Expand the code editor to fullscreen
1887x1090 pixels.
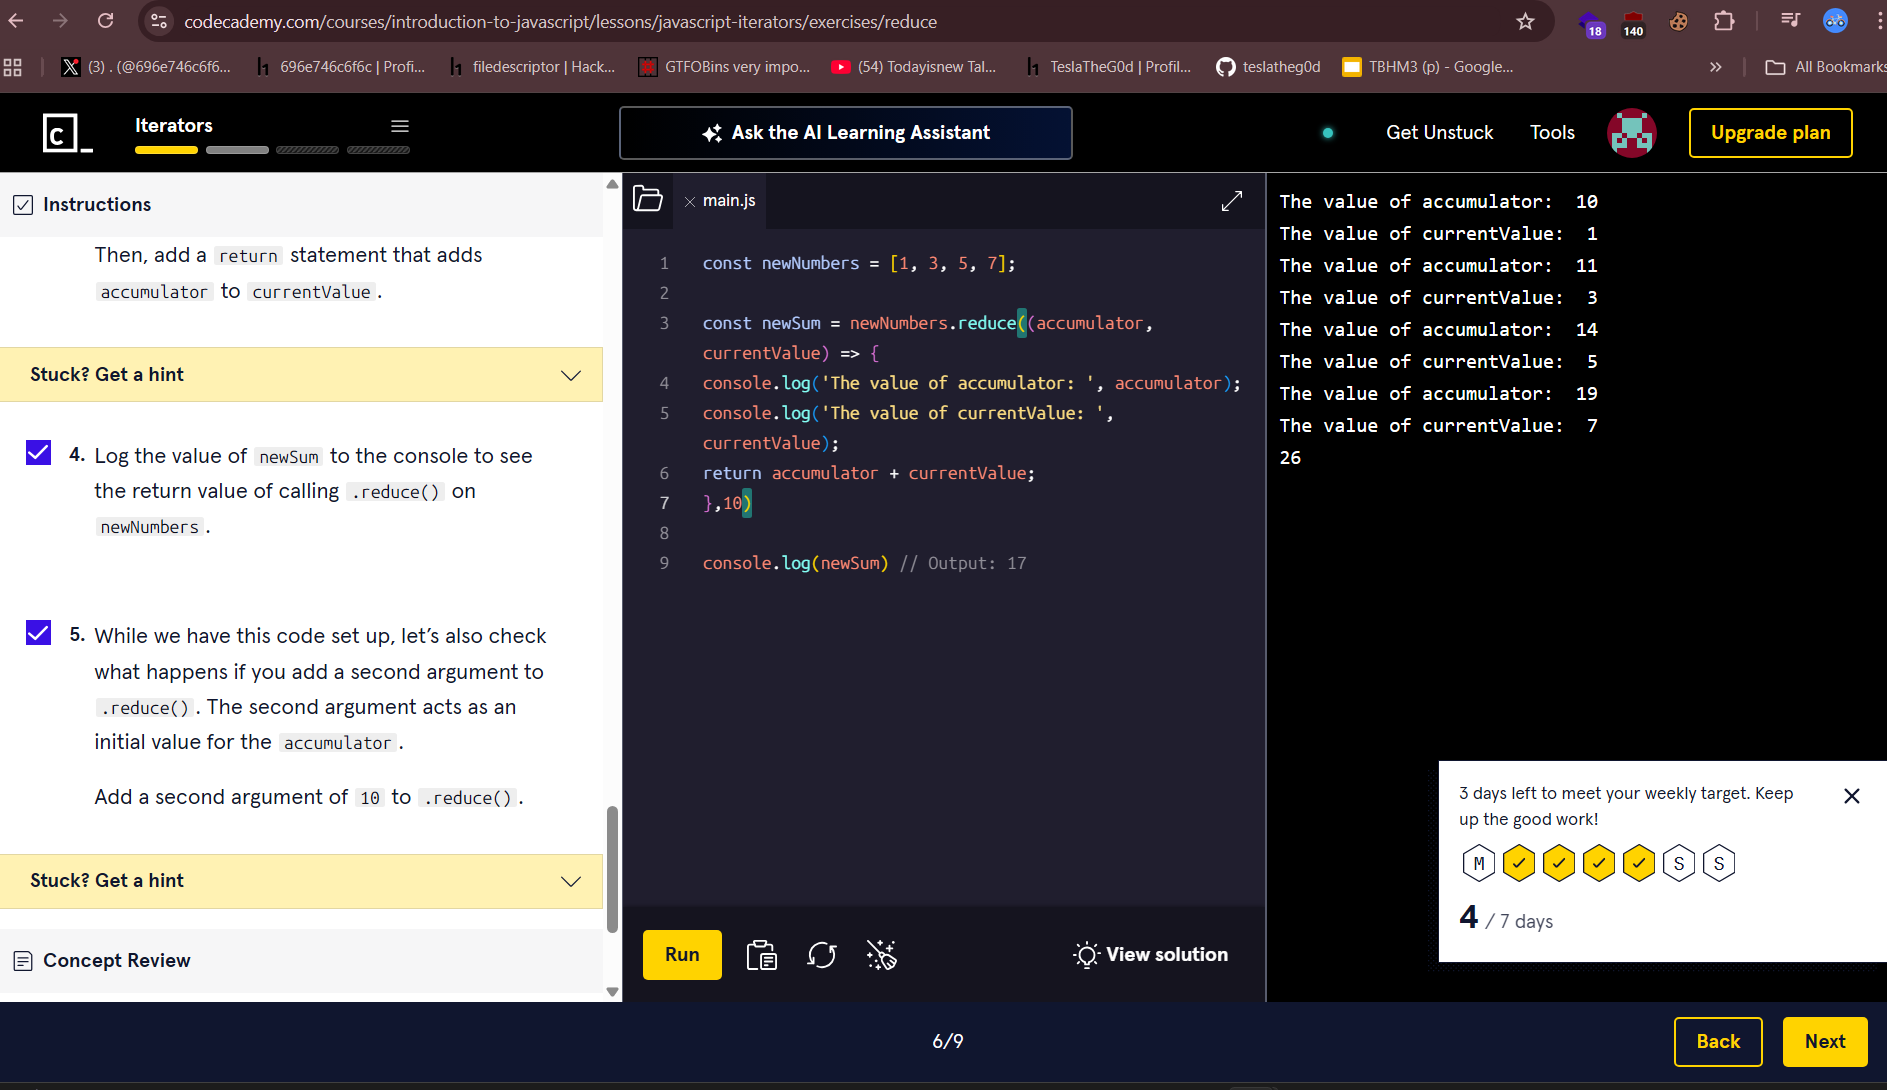(1232, 201)
